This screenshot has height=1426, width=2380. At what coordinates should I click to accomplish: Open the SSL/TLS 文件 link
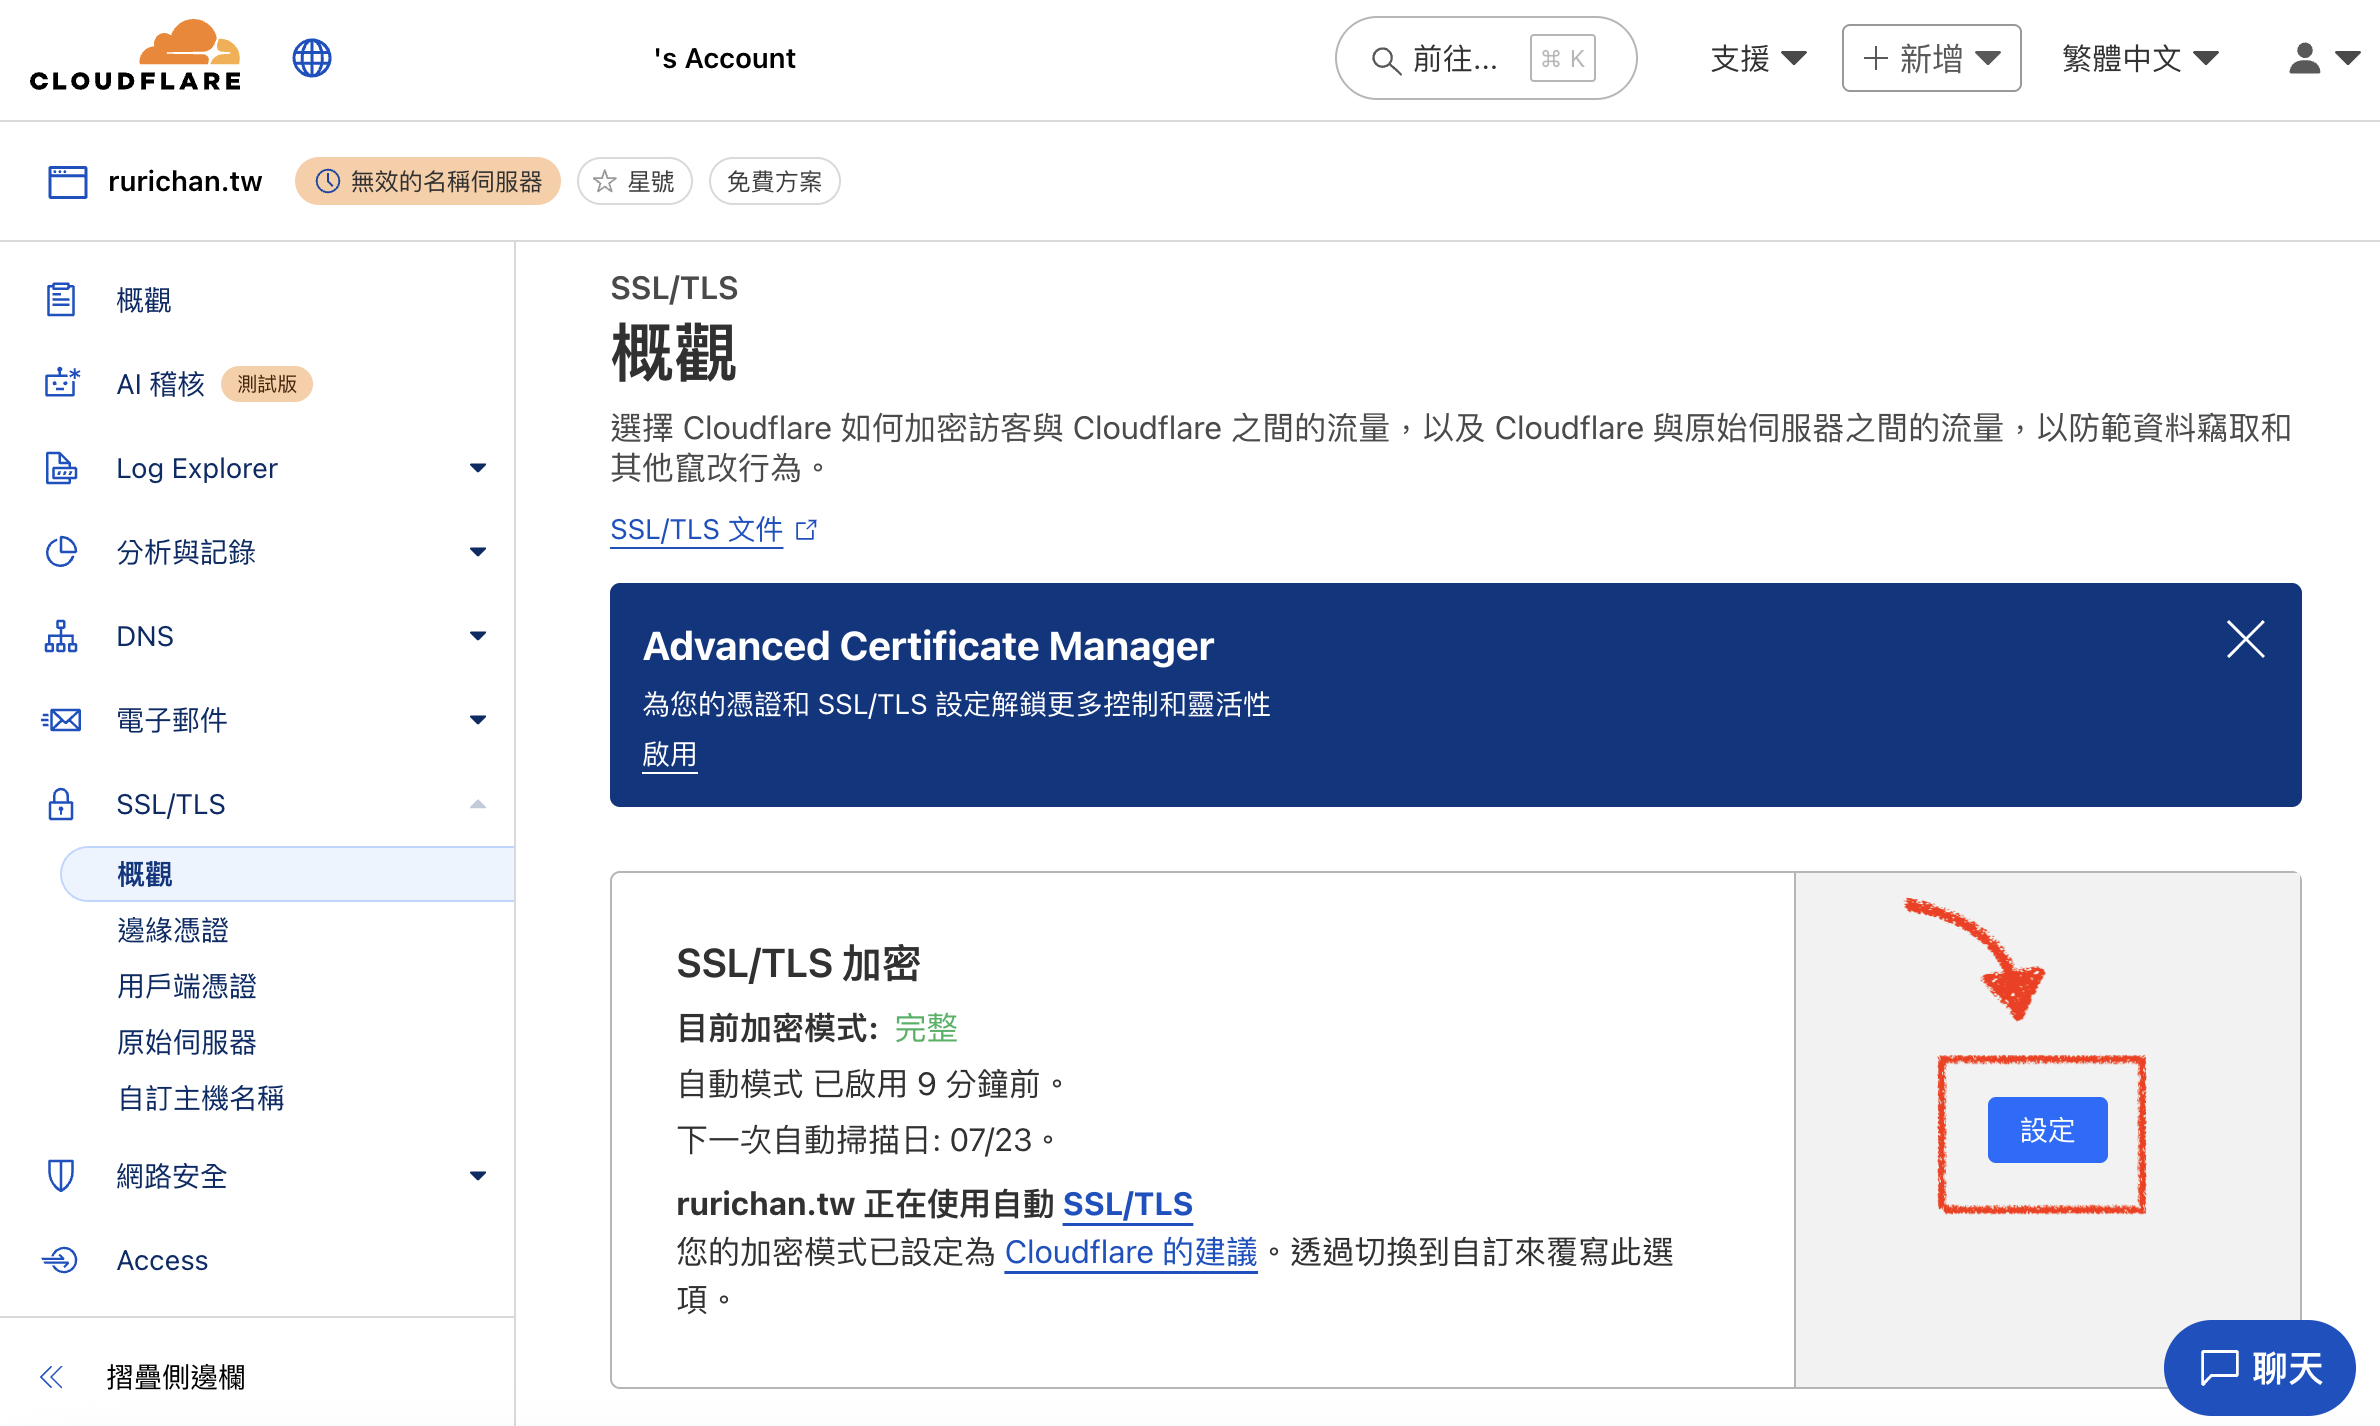pyautogui.click(x=697, y=530)
